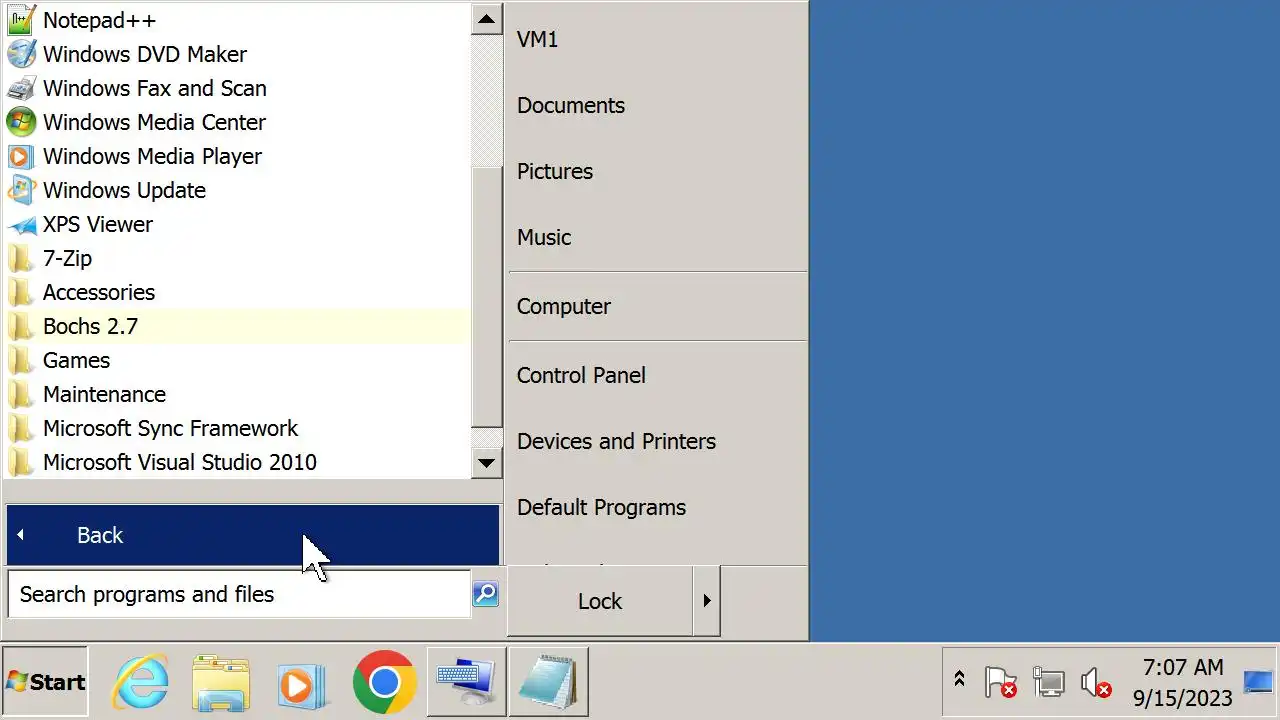Viewport: 1280px width, 720px height.
Task: Expand the 7-Zip folder
Action: pos(237,258)
